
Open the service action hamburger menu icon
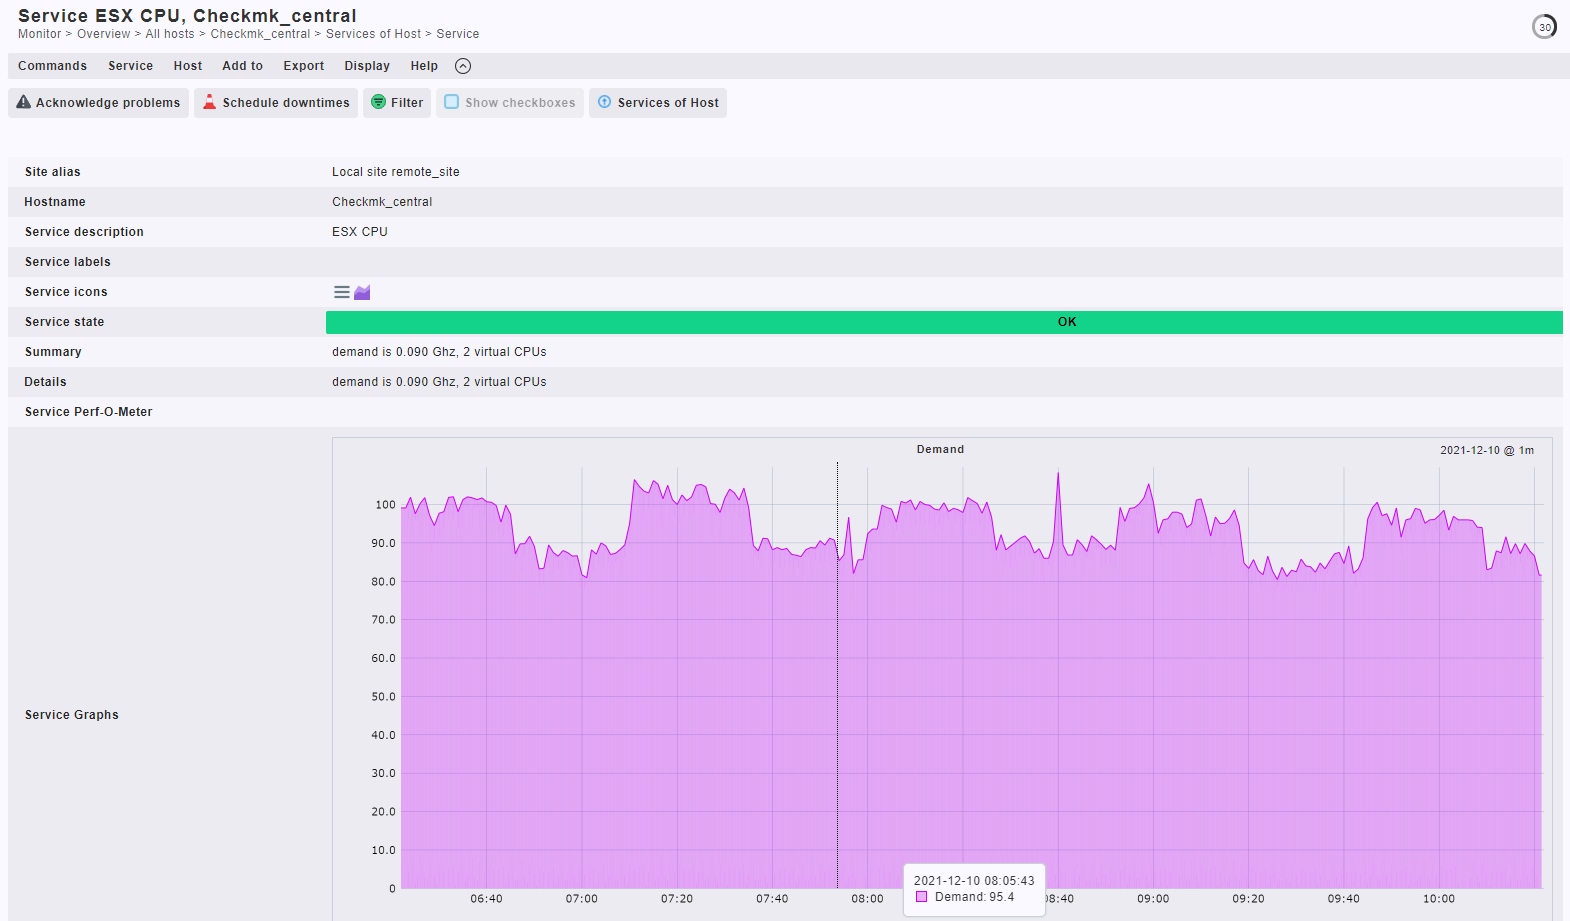(342, 292)
